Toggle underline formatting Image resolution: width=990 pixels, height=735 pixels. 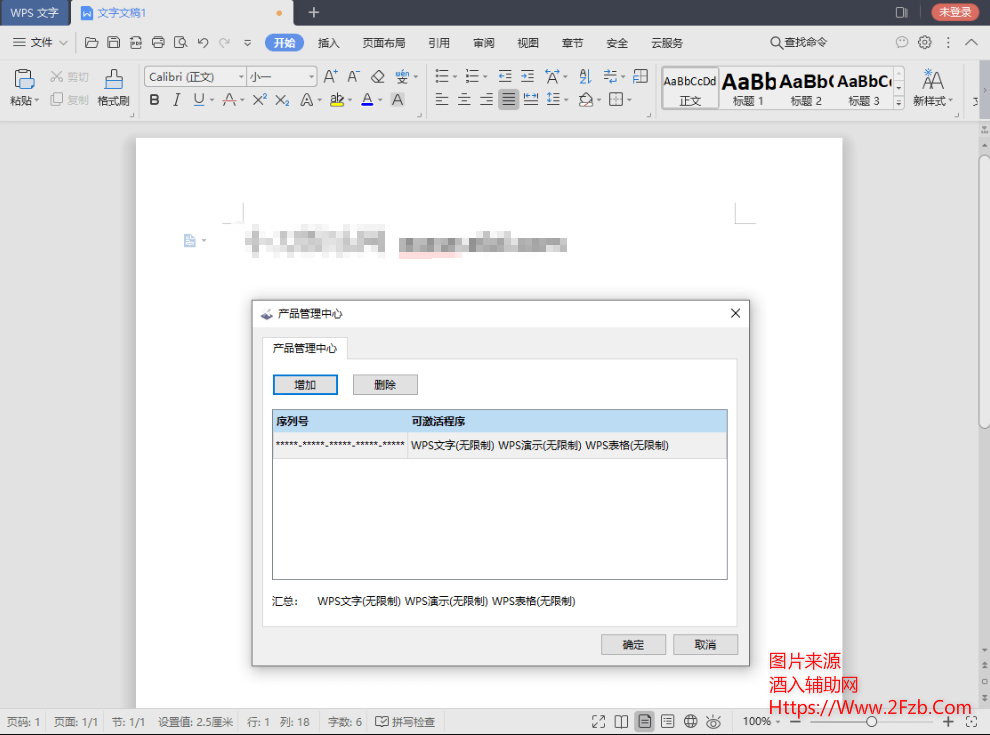pos(199,100)
